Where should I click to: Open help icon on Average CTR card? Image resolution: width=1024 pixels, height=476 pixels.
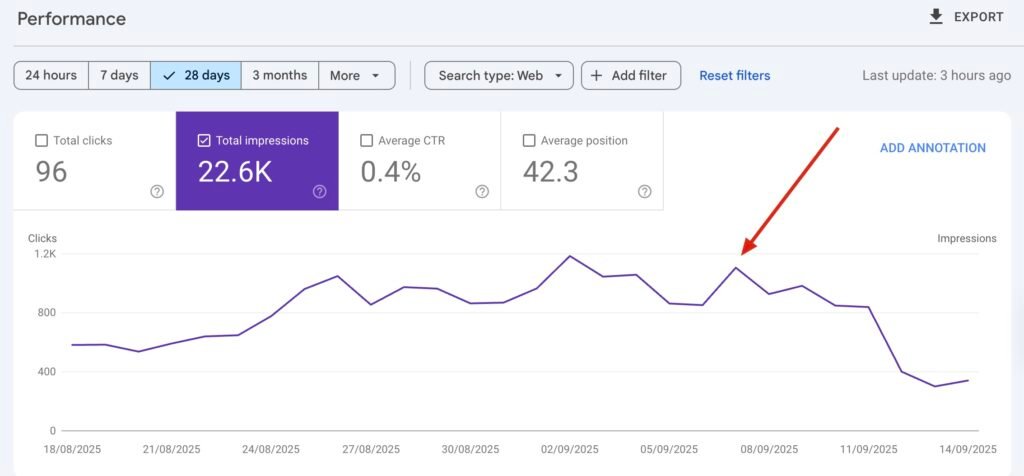[x=482, y=192]
